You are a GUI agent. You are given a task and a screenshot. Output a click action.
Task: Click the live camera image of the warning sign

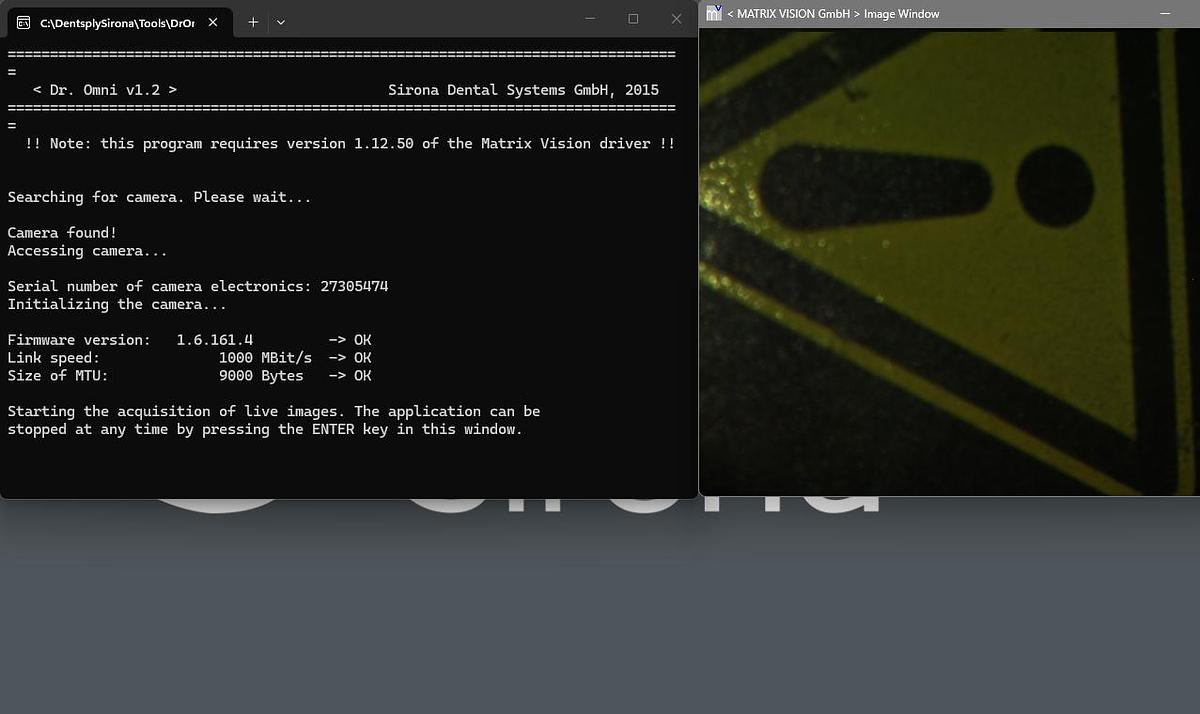(x=949, y=262)
